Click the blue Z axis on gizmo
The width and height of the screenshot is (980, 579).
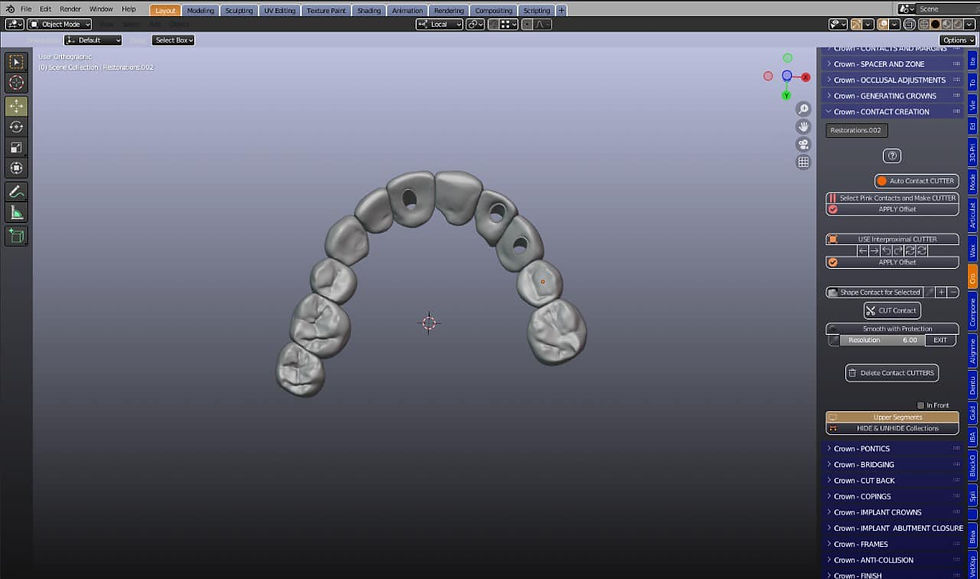click(787, 76)
